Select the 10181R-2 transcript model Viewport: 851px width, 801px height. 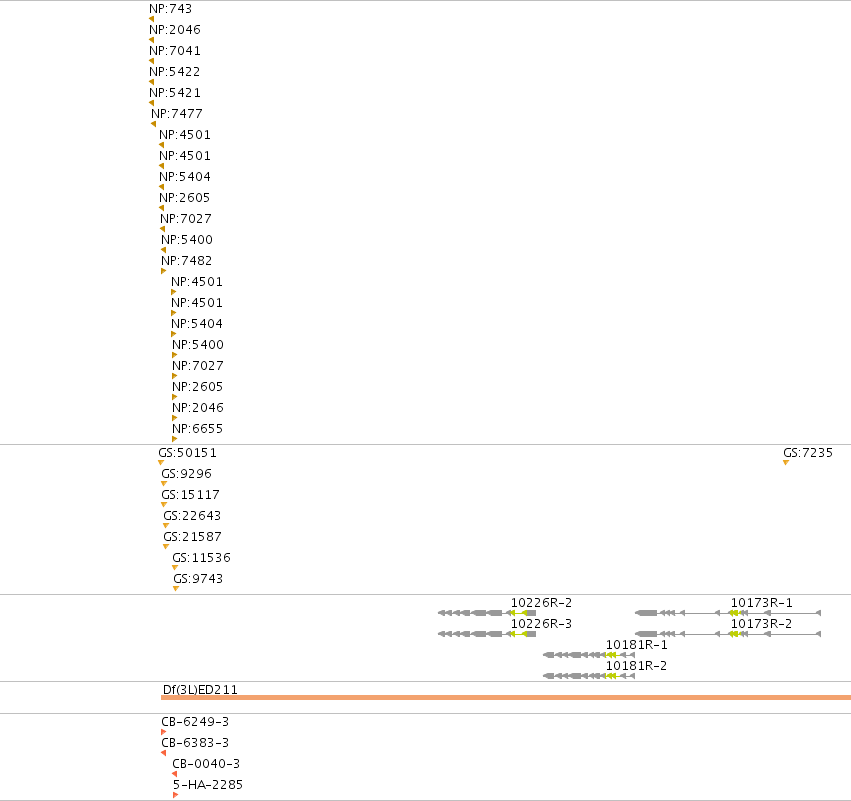(589, 676)
